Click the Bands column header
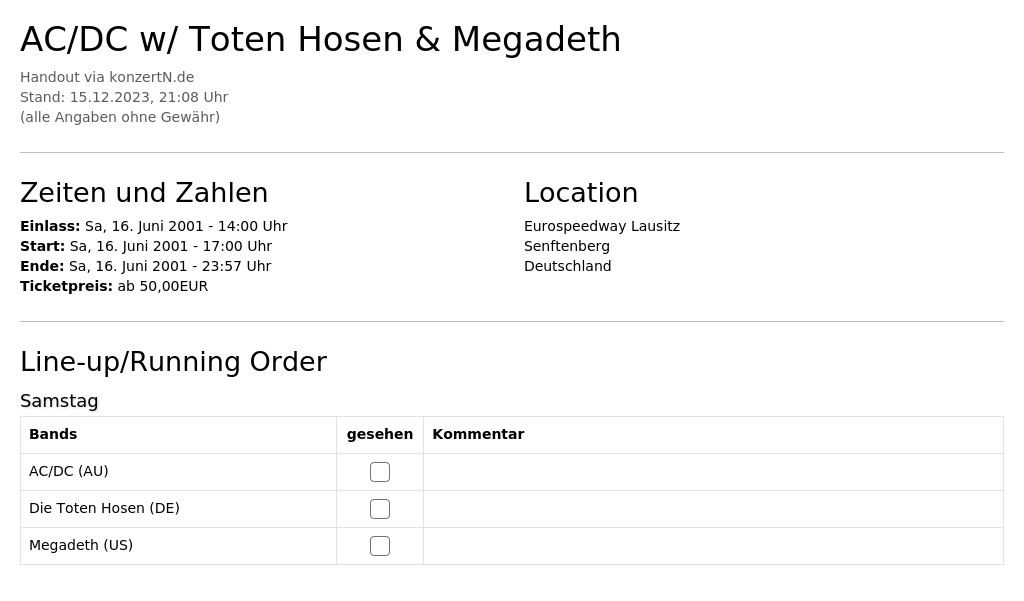 coord(53,434)
